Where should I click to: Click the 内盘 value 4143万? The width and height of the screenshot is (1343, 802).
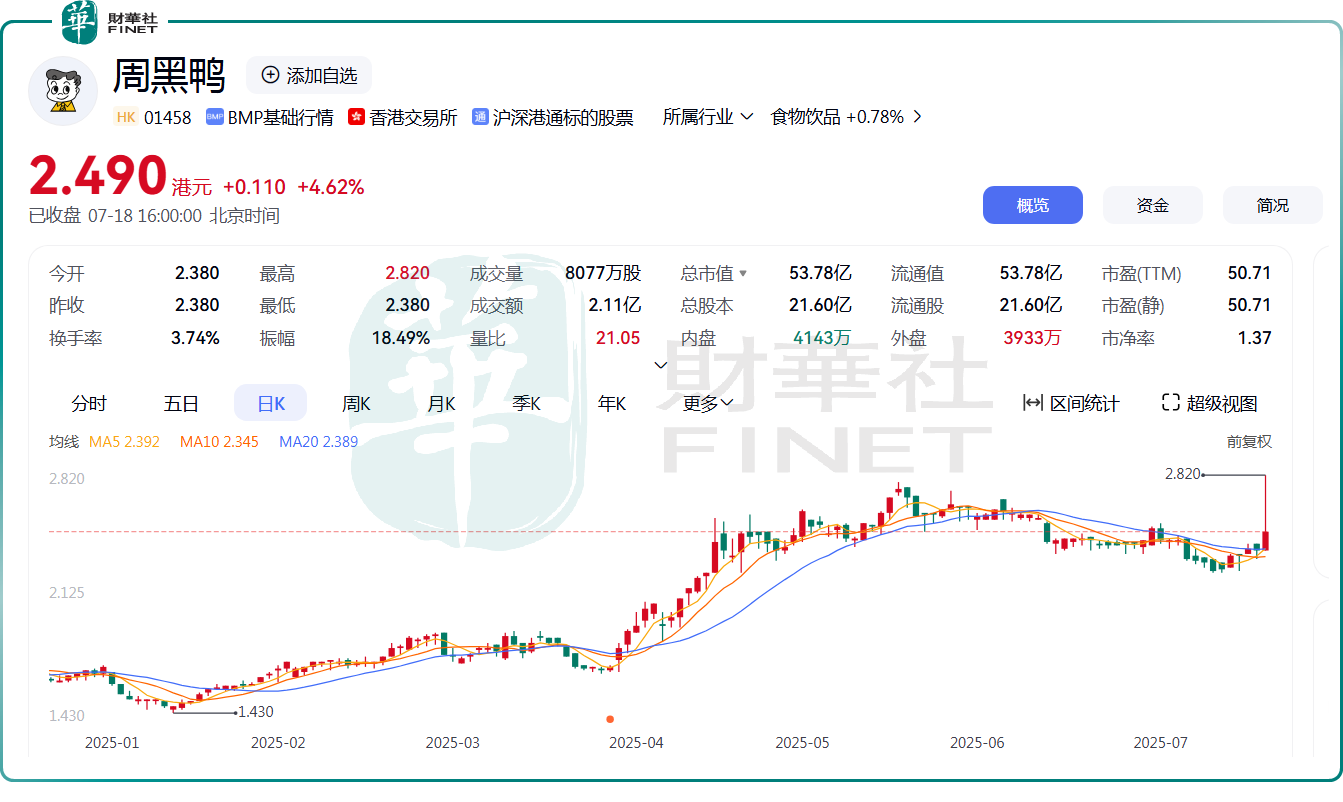coord(822,338)
